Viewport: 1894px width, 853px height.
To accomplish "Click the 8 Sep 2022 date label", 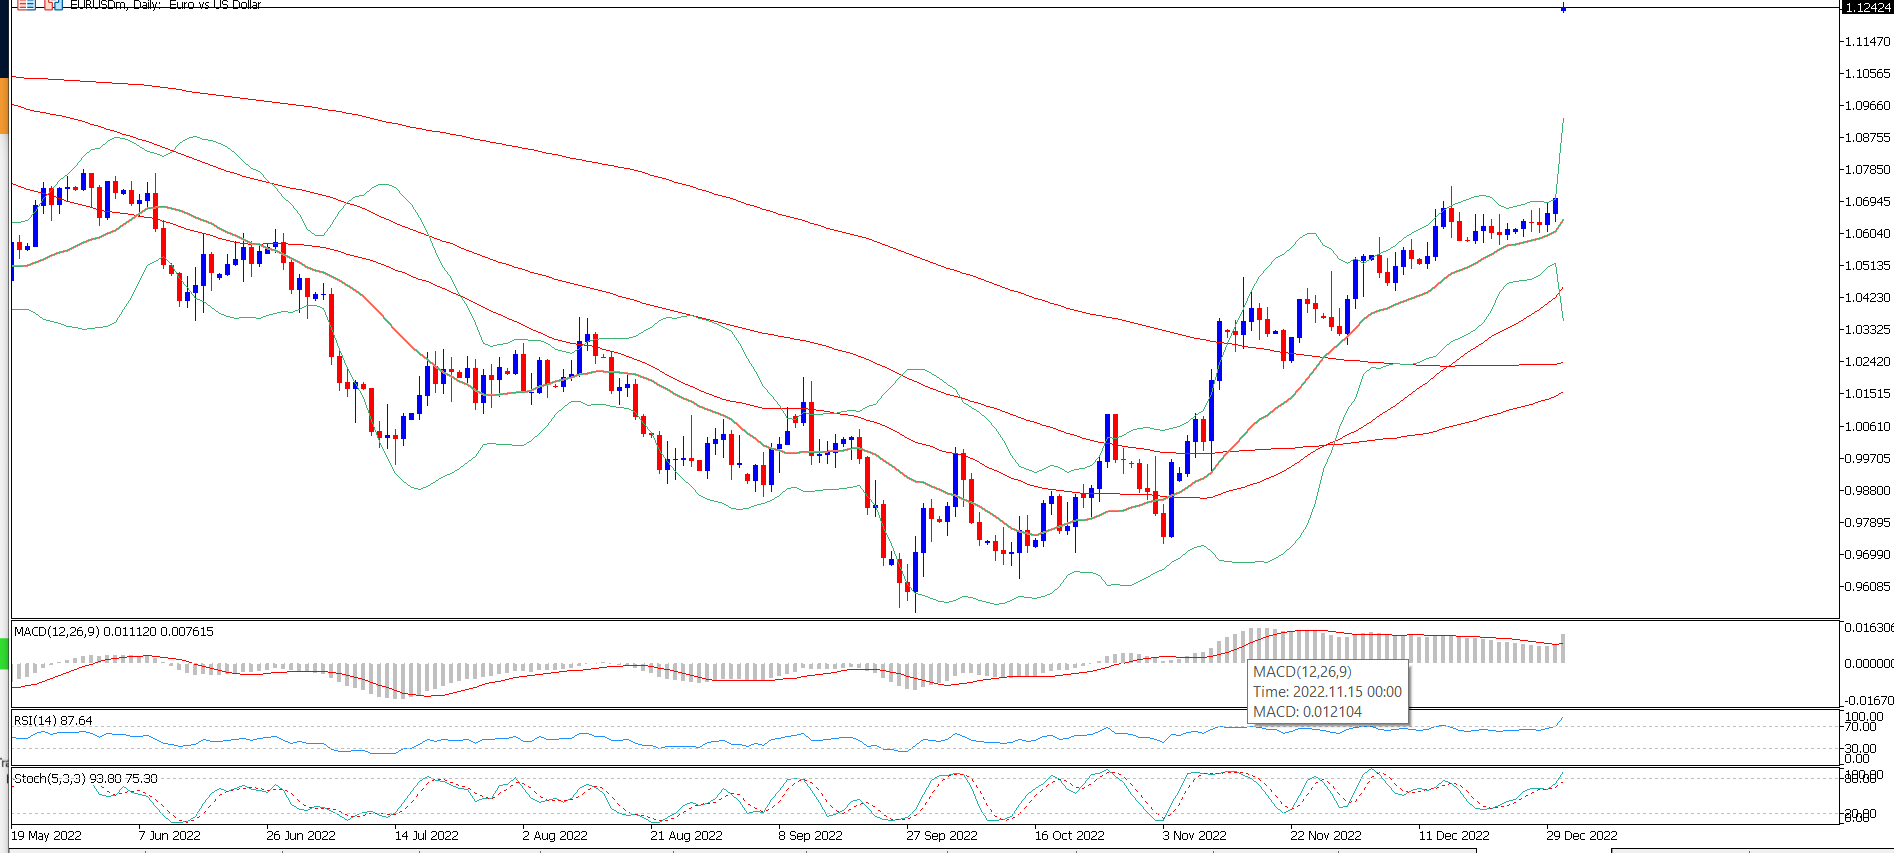I will pos(810,836).
